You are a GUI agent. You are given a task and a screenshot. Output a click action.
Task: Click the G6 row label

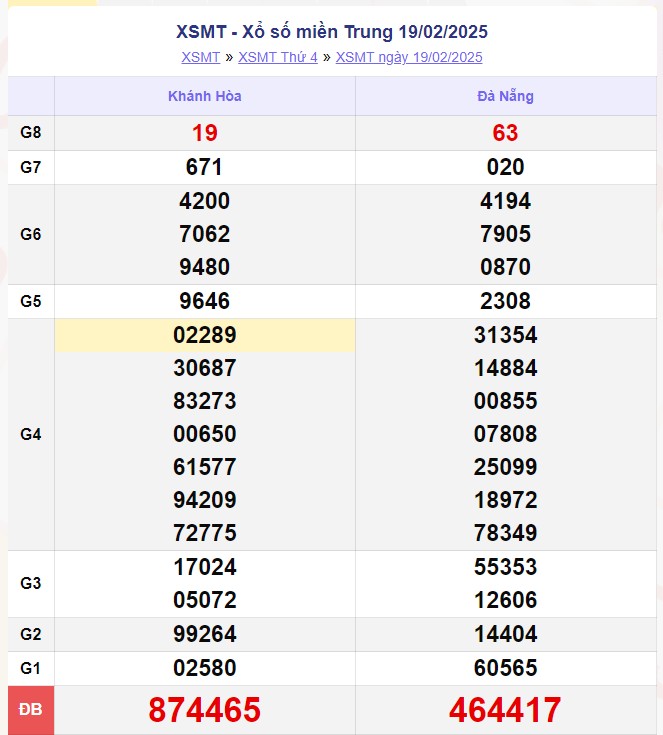(31, 234)
